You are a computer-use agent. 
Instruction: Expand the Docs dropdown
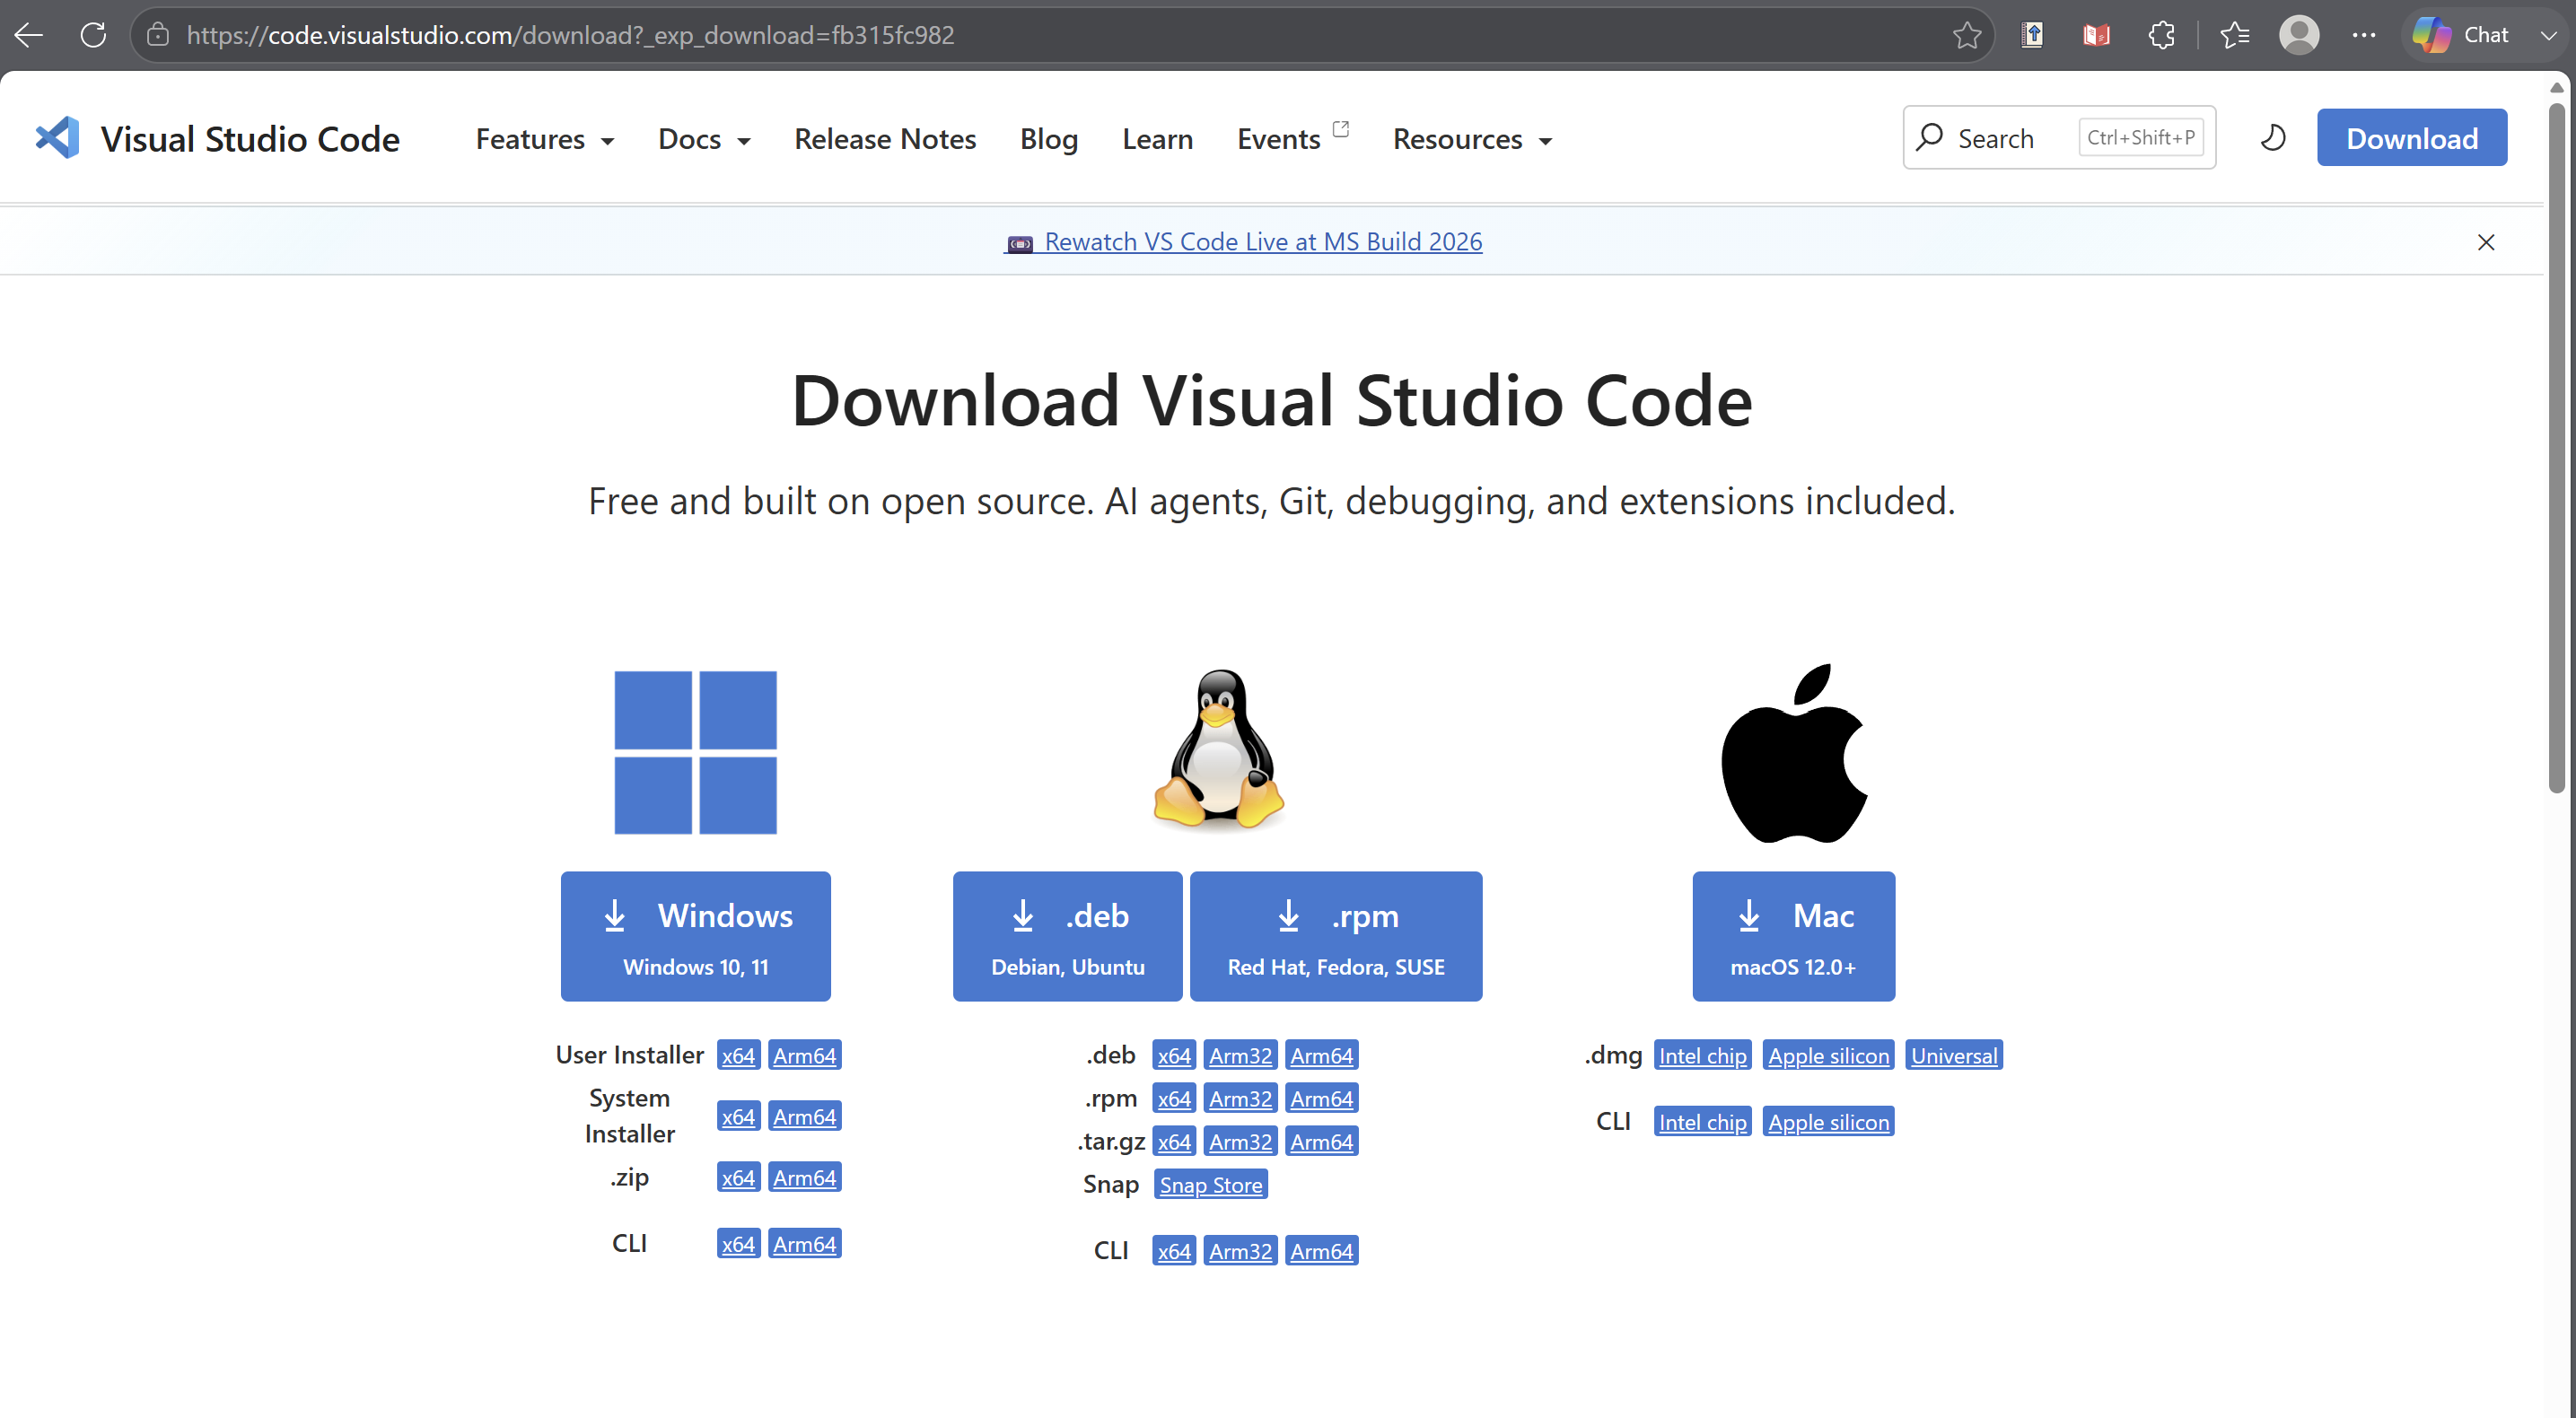coord(704,139)
